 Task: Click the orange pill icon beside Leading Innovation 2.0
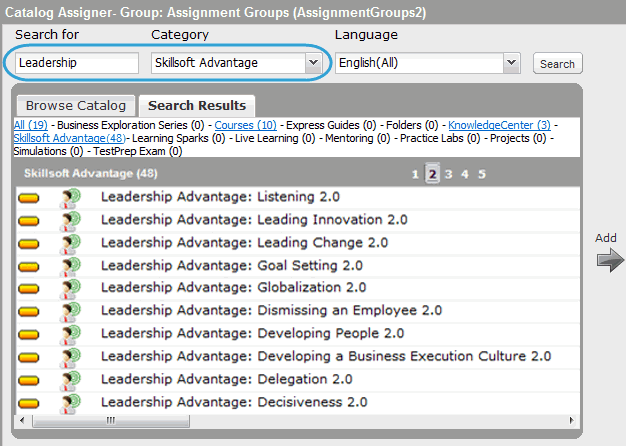[x=28, y=220]
